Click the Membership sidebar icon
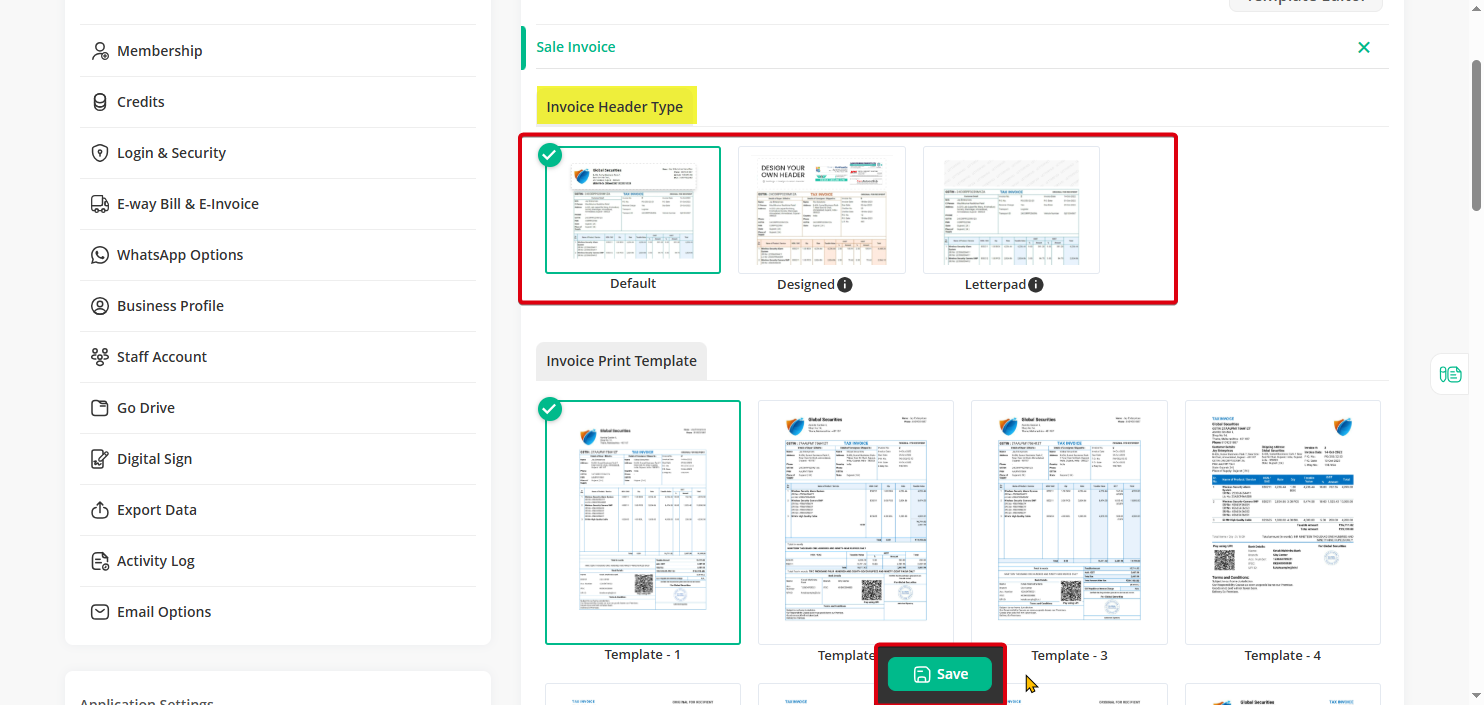This screenshot has width=1484, height=705. pyautogui.click(x=100, y=51)
